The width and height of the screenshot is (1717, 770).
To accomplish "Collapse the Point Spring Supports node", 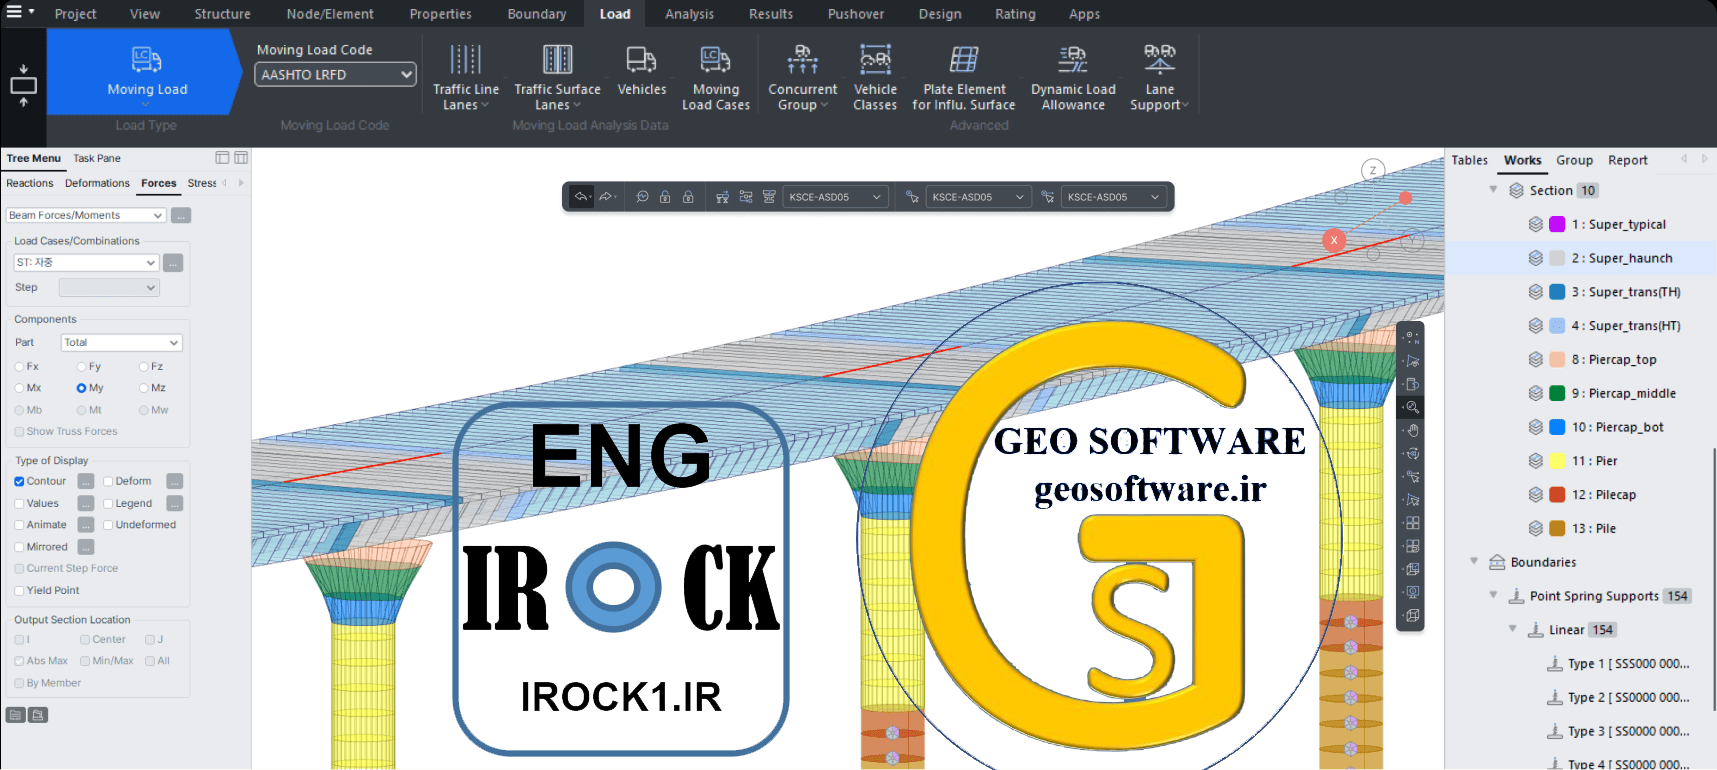I will (x=1493, y=596).
